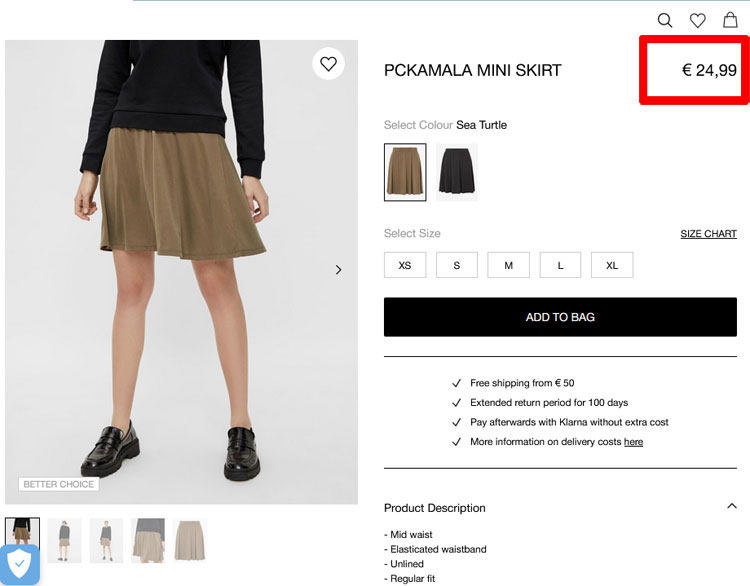Image resolution: width=750 pixels, height=586 pixels.
Task: Collapse the Product Description section
Action: click(x=732, y=507)
